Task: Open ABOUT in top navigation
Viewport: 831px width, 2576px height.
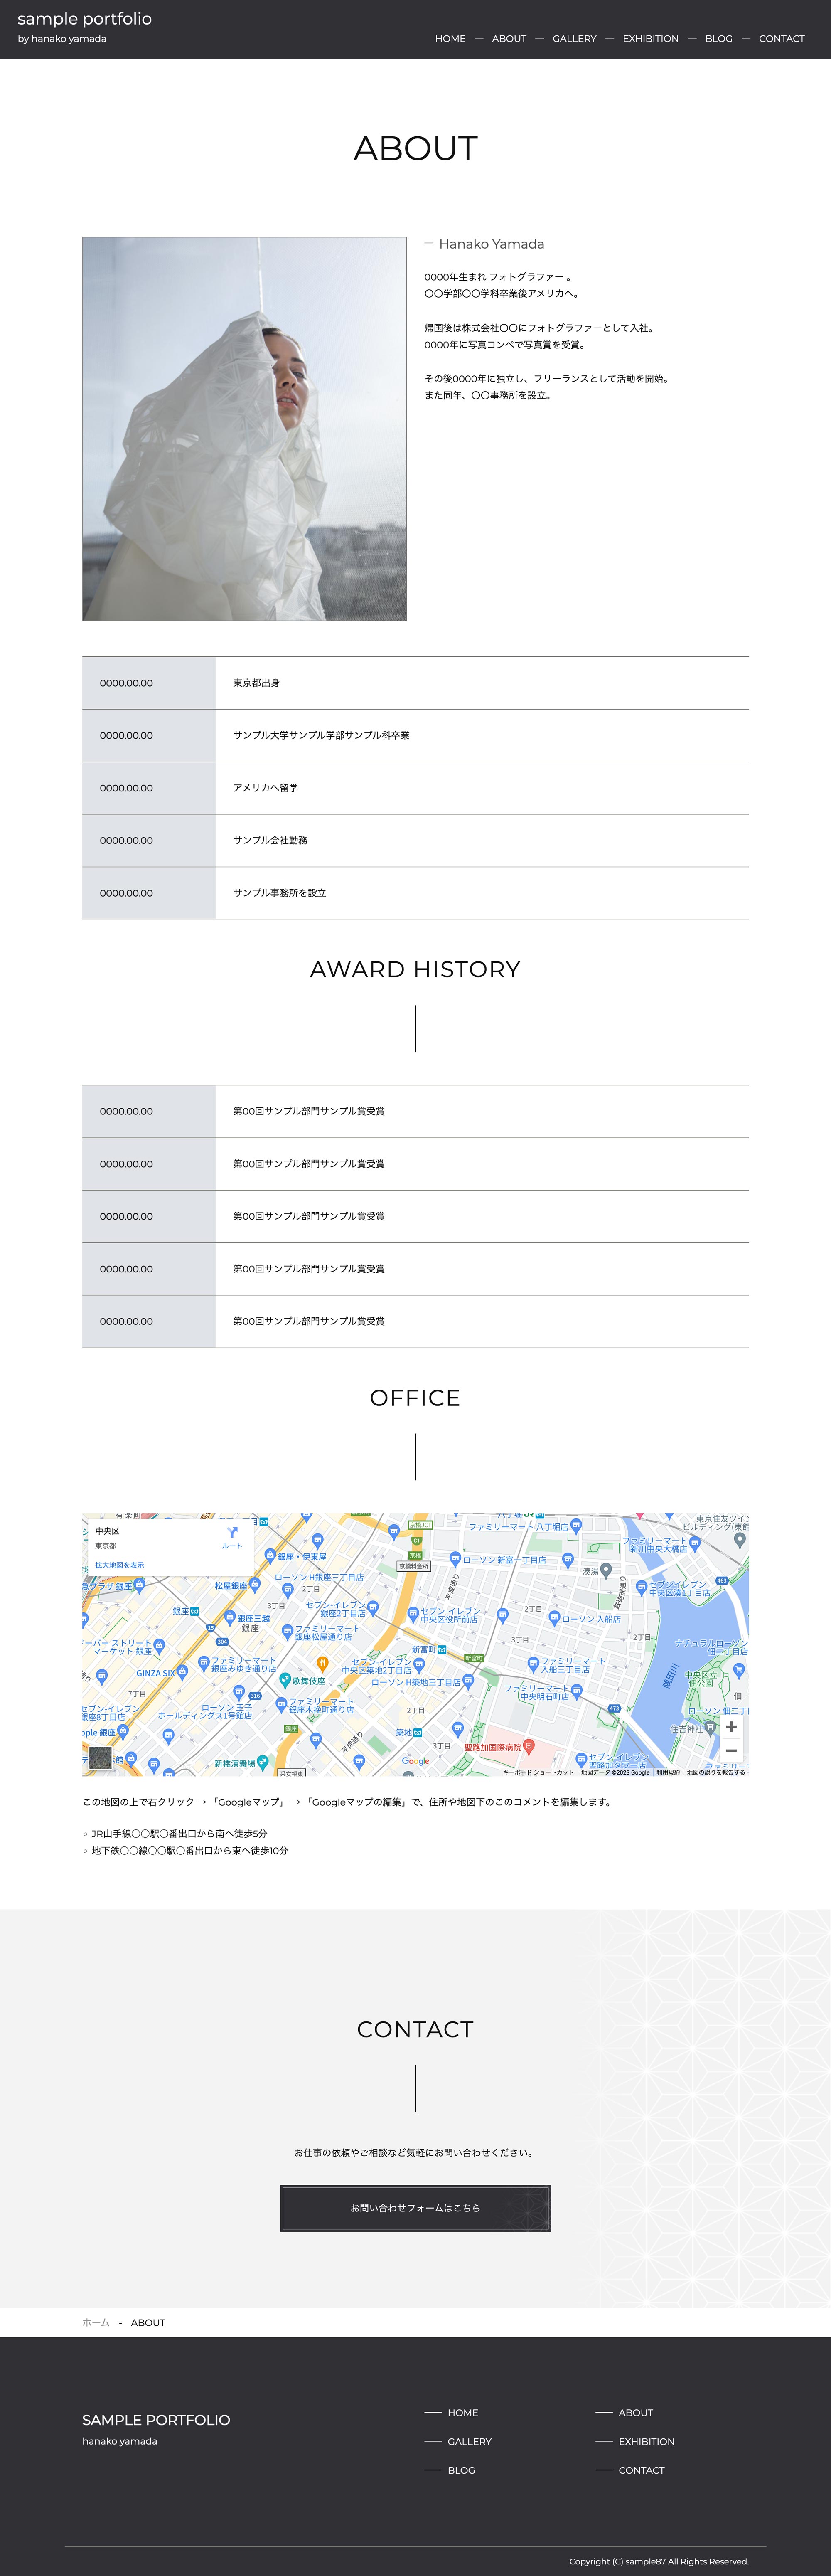Action: (x=509, y=39)
